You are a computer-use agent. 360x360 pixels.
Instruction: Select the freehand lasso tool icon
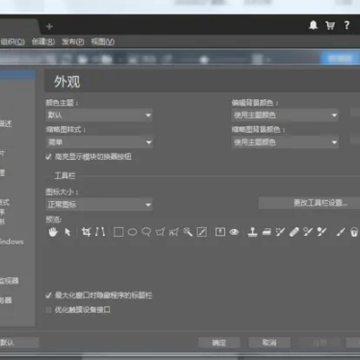(x=146, y=232)
